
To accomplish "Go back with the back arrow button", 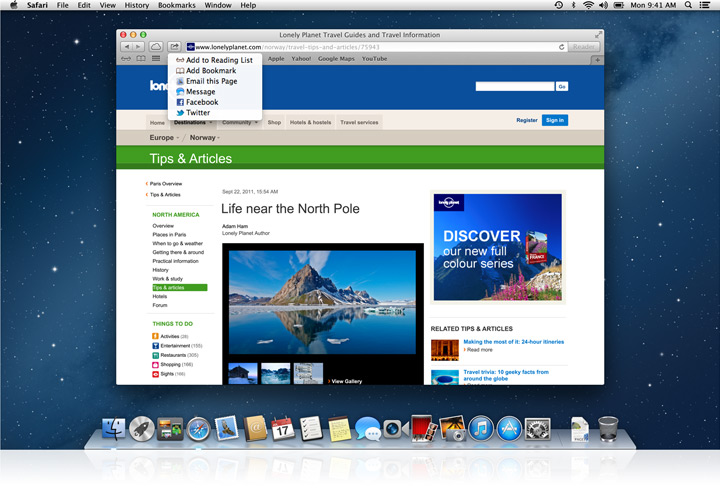I will click(126, 47).
